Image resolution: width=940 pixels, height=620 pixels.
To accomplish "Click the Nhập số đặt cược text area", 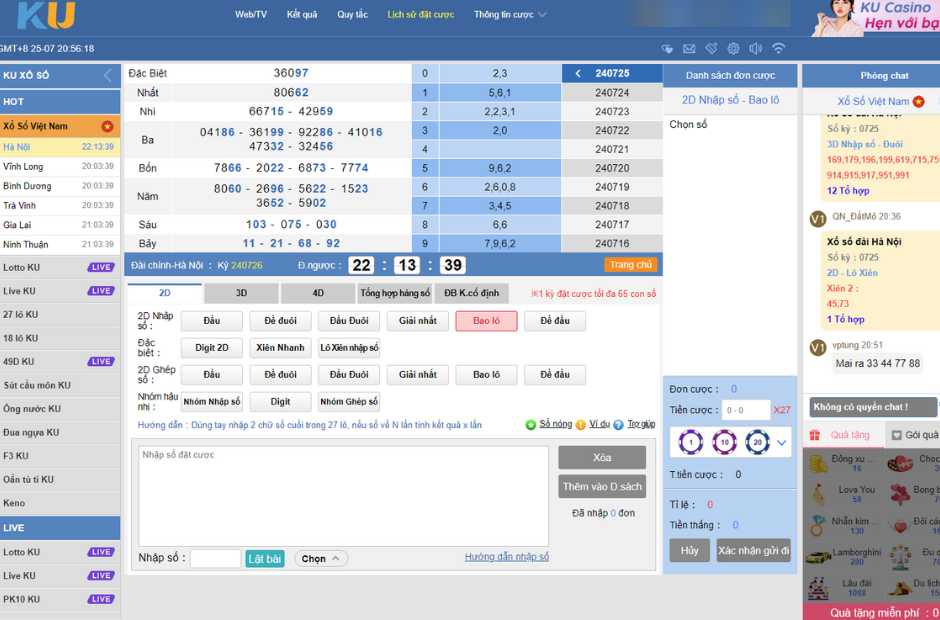I will (344, 496).
